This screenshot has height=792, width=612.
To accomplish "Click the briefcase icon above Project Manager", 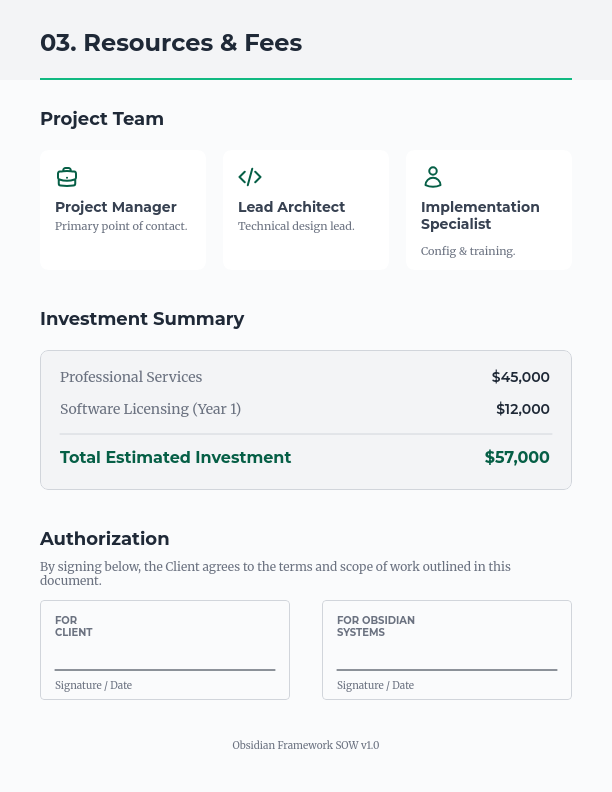I will pos(67,177).
